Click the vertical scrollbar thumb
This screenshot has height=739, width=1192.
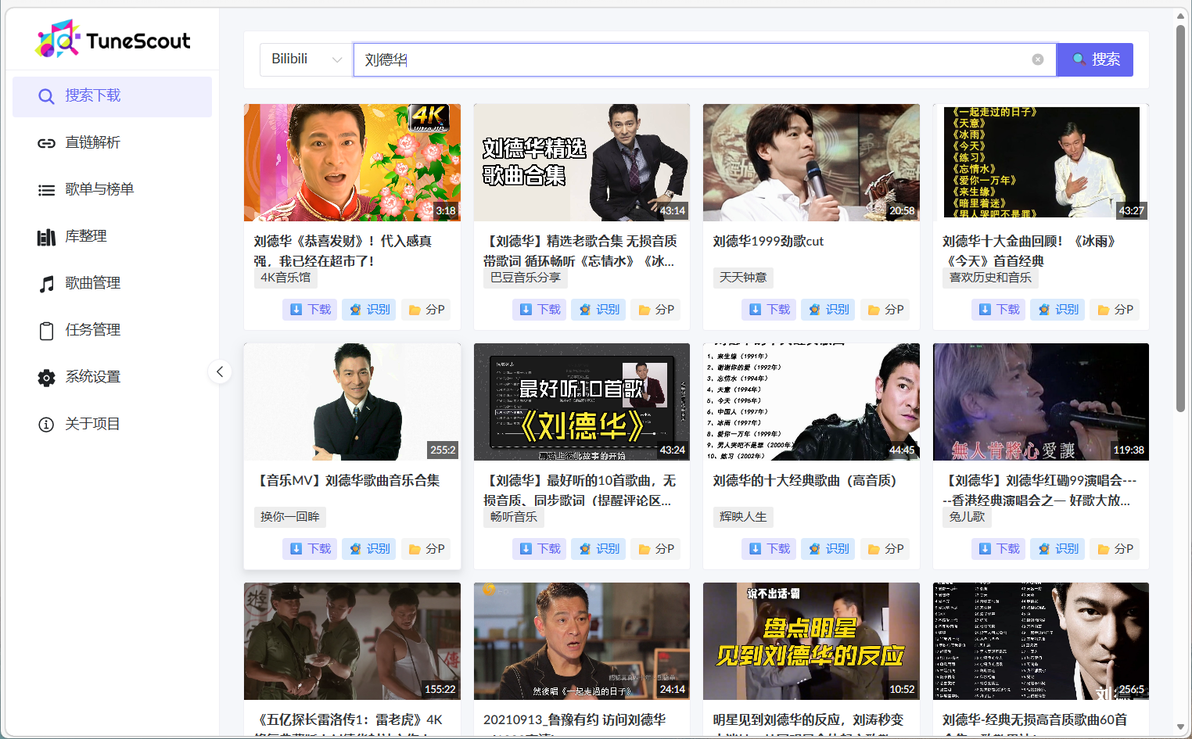1181,219
